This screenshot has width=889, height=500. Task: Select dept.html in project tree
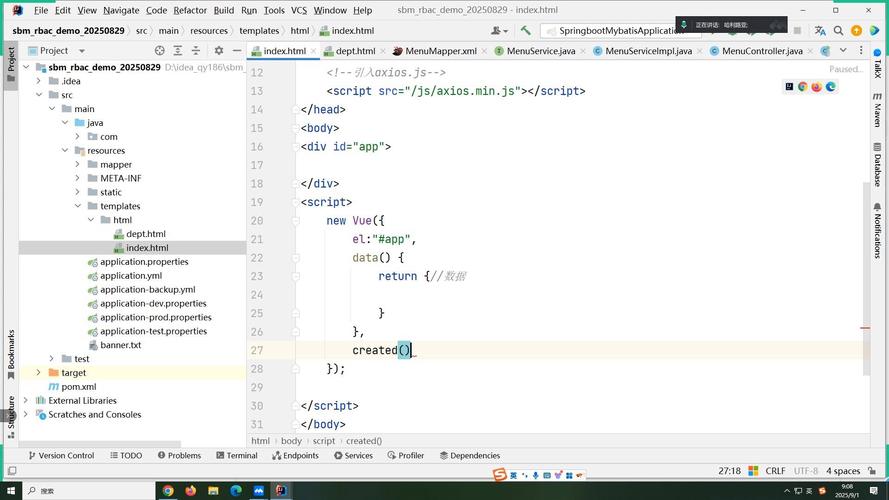click(145, 234)
